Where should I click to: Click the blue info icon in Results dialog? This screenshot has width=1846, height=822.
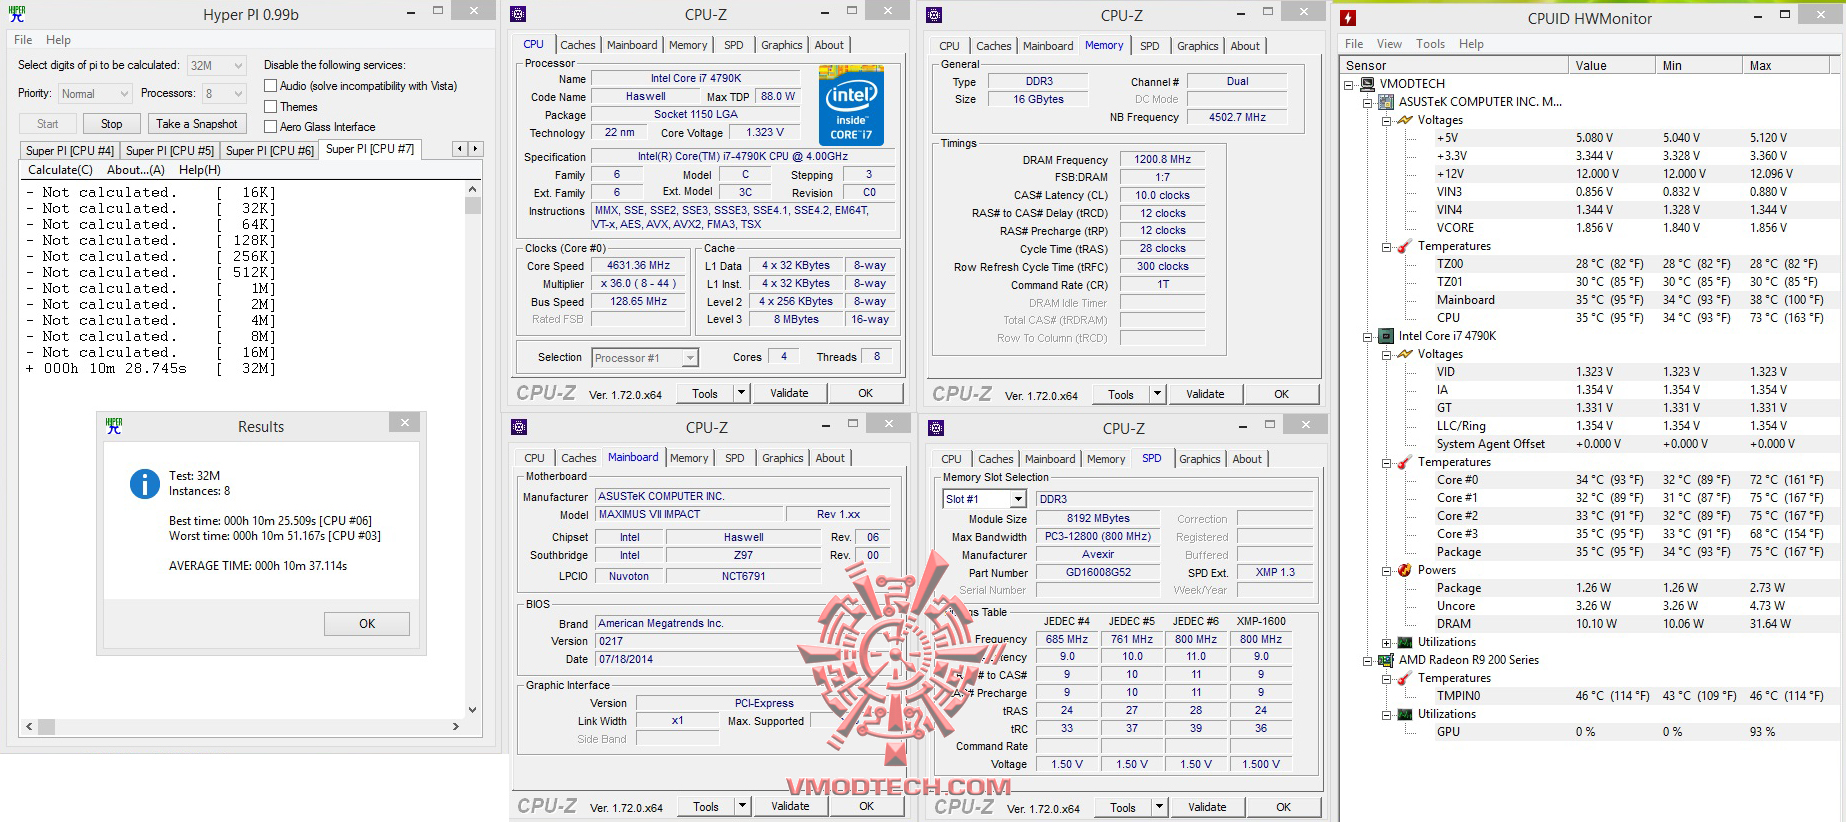[144, 484]
